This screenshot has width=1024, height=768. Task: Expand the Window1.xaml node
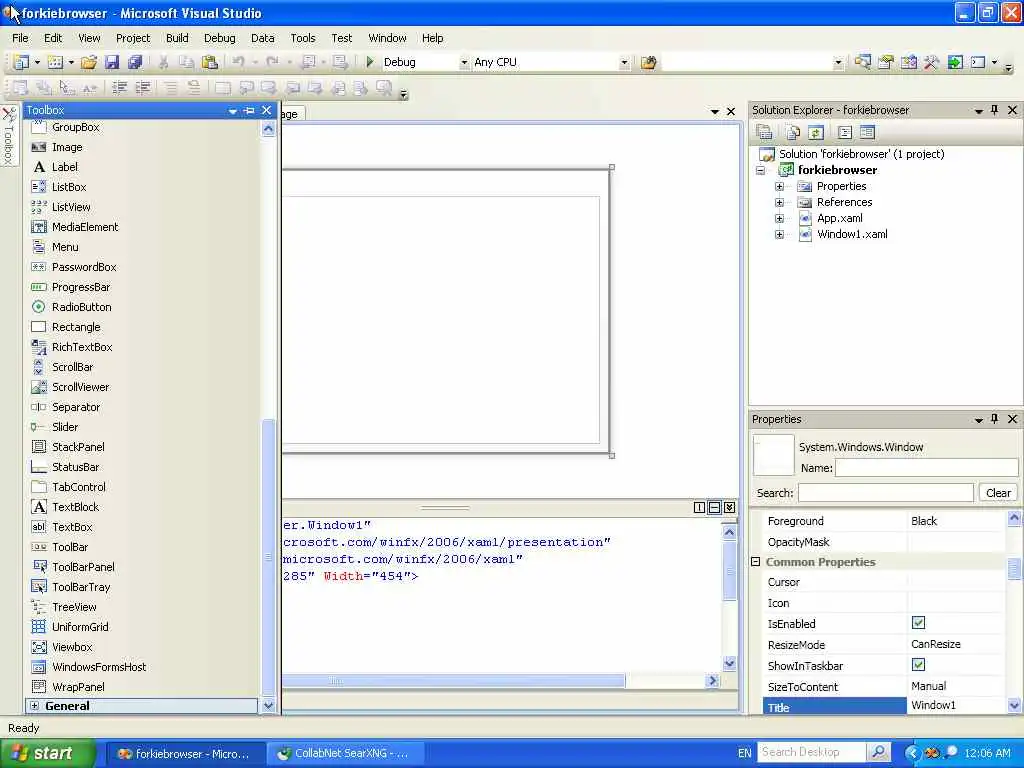click(x=779, y=234)
